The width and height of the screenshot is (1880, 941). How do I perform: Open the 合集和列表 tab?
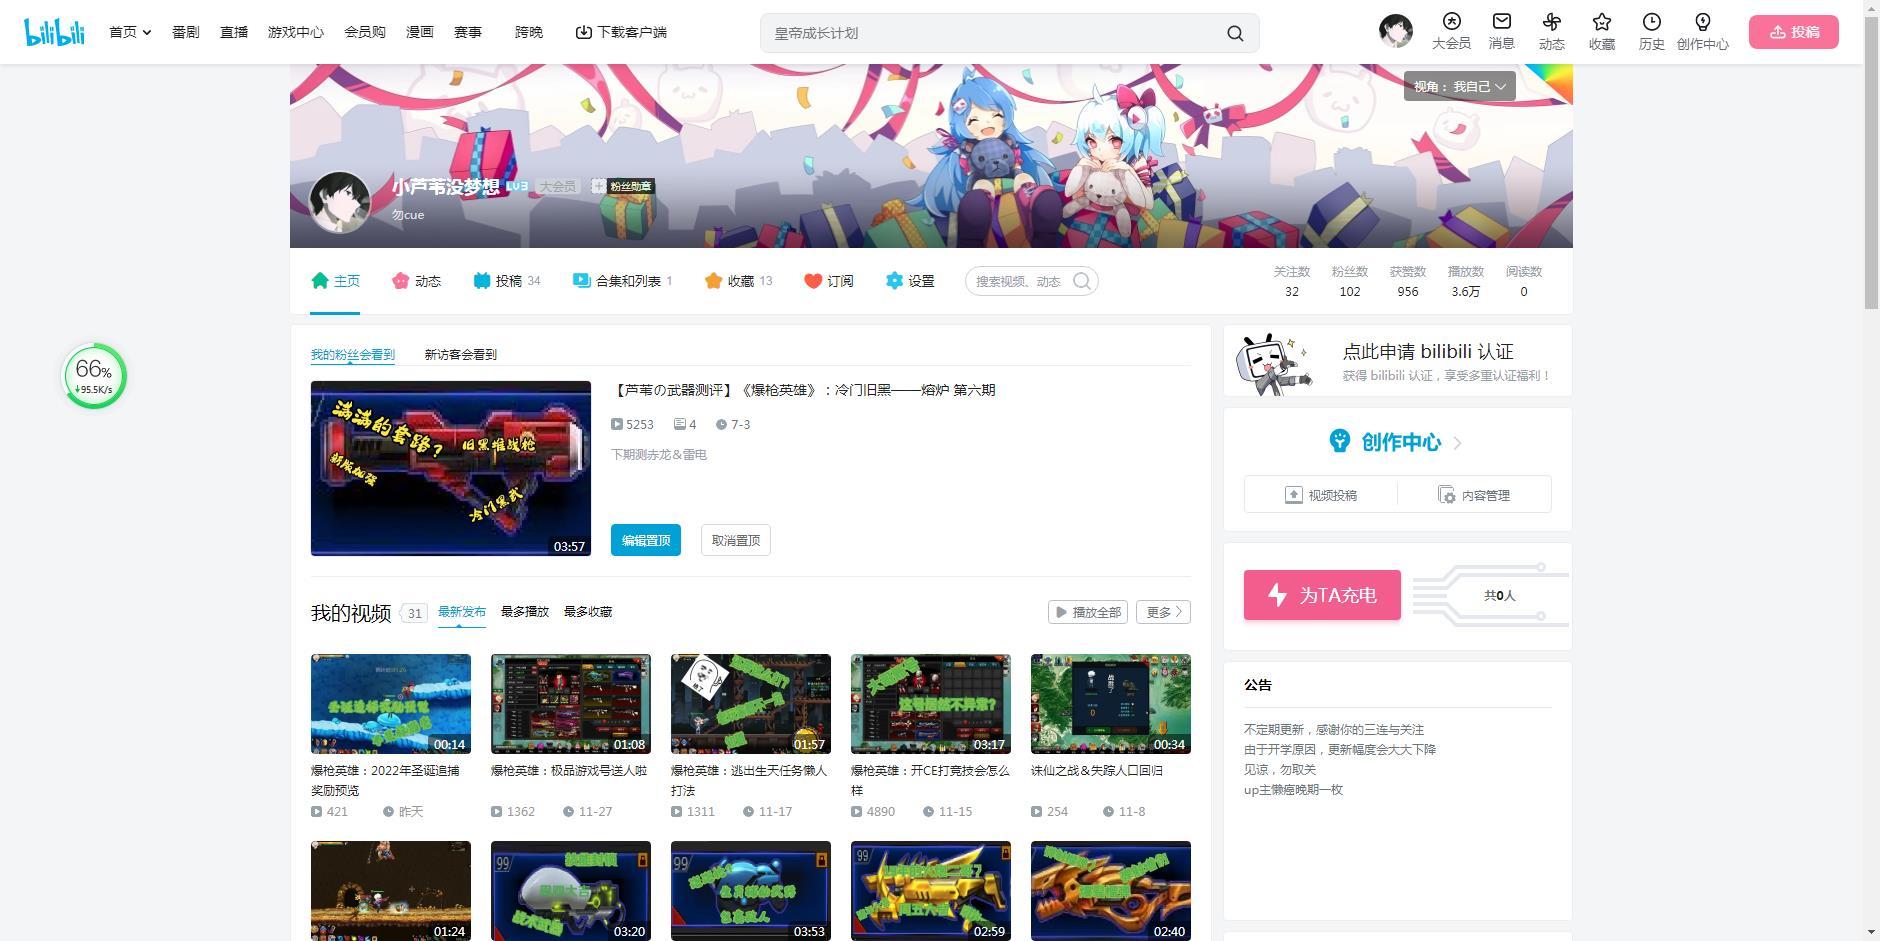tap(622, 281)
